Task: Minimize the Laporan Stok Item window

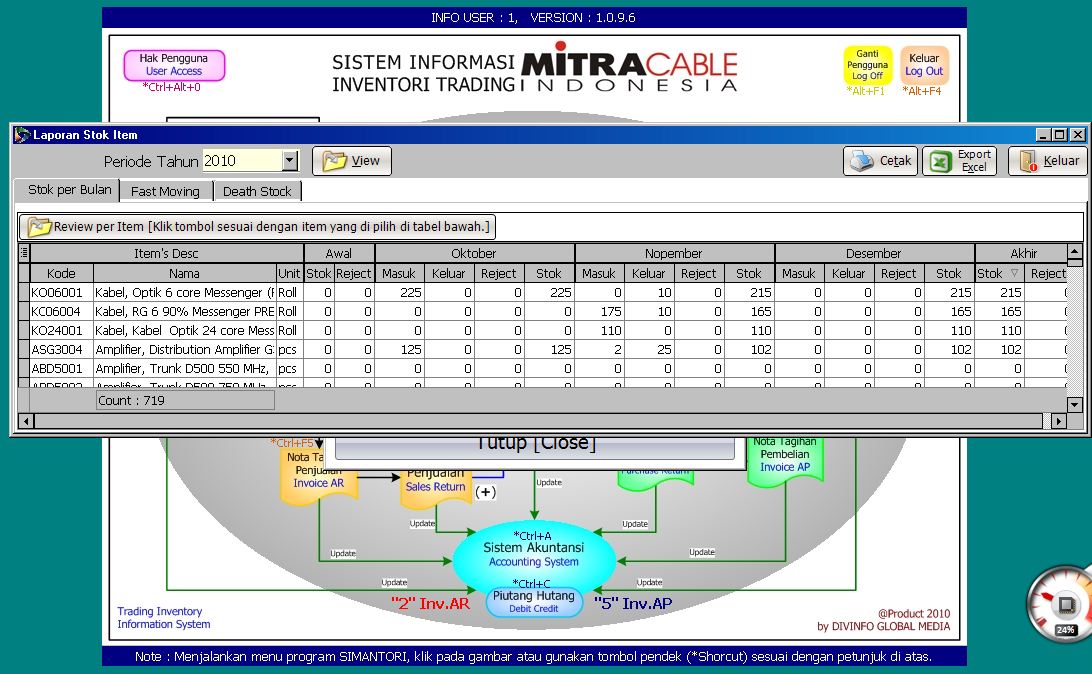Action: (x=1043, y=134)
